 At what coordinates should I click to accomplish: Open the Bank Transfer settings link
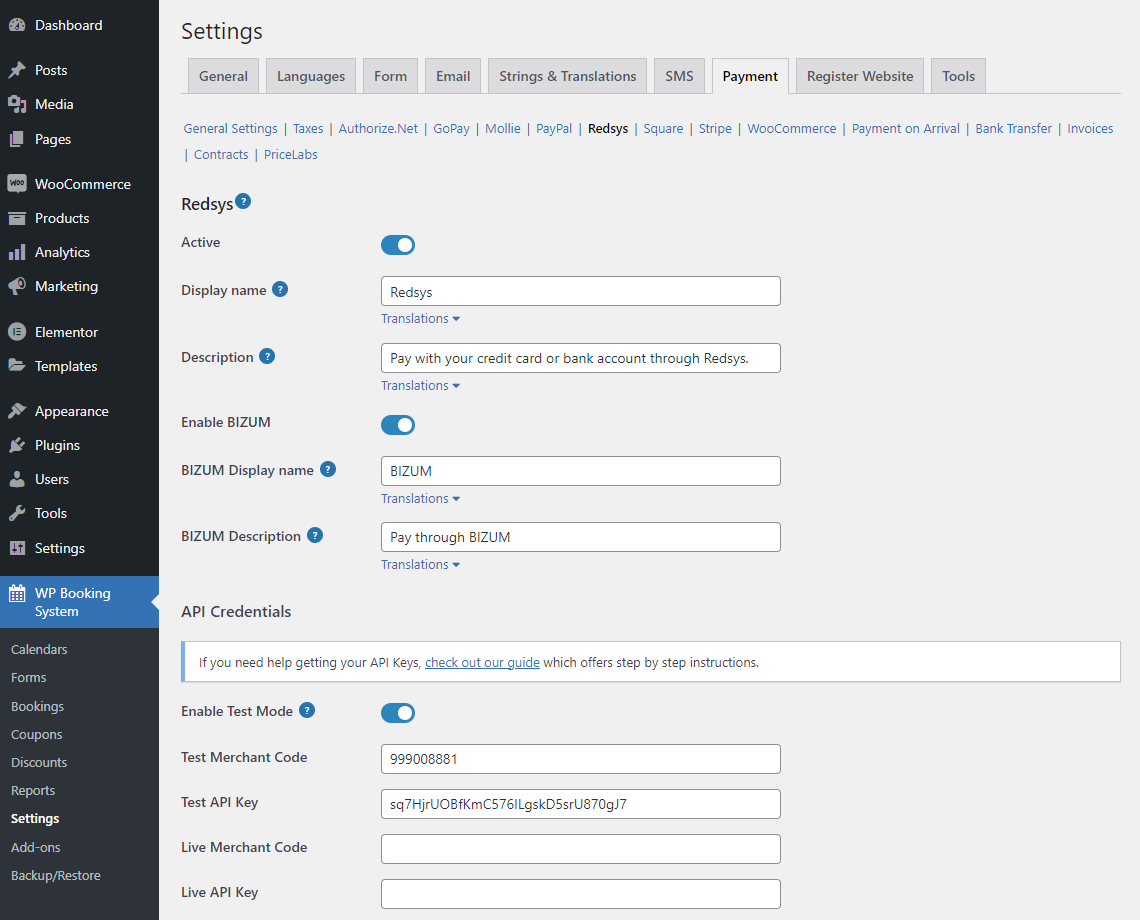point(1013,129)
